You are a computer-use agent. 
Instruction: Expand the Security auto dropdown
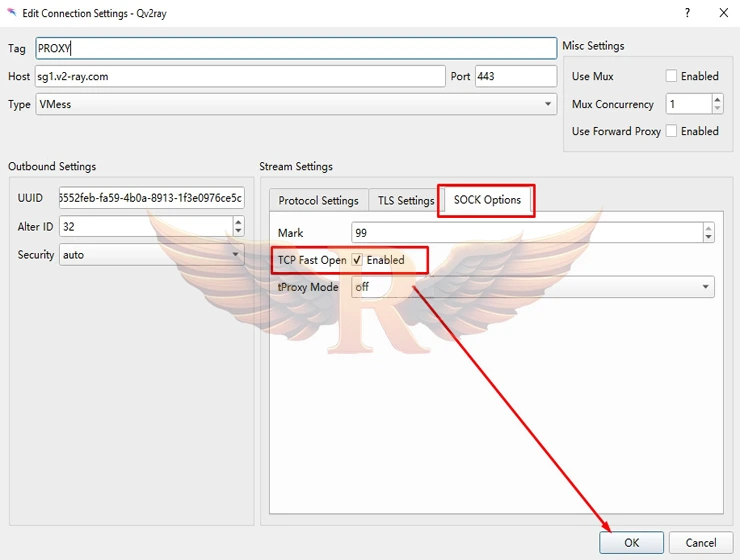click(151, 255)
